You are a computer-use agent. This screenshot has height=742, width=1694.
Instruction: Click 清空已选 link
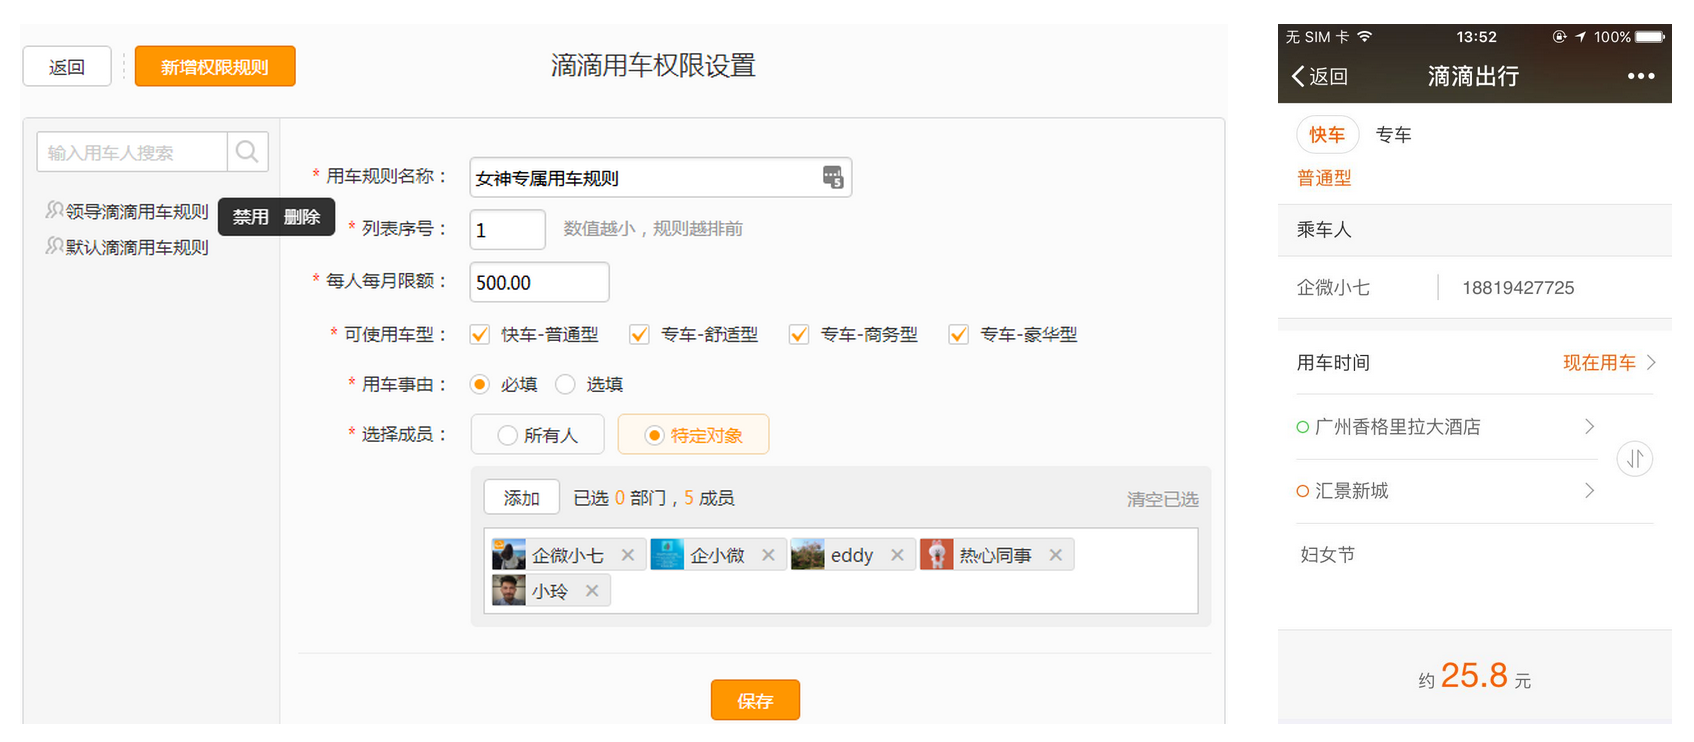(1162, 499)
